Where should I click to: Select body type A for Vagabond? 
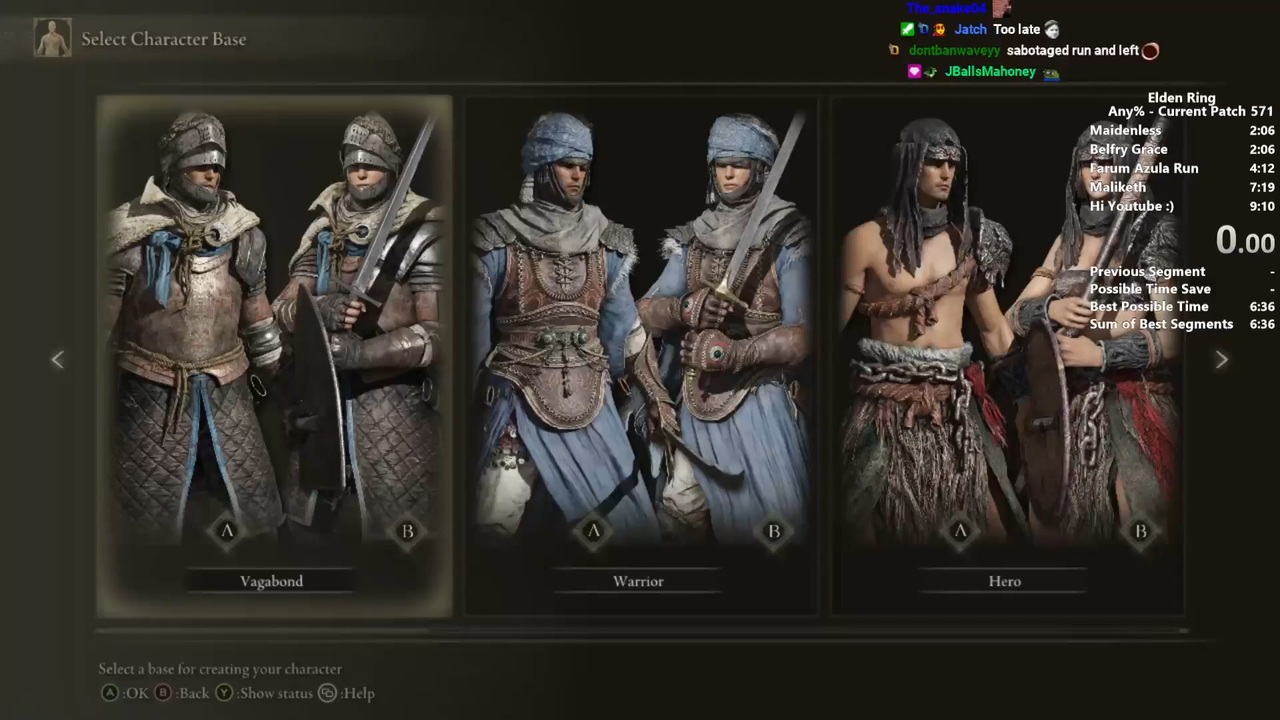pos(226,532)
